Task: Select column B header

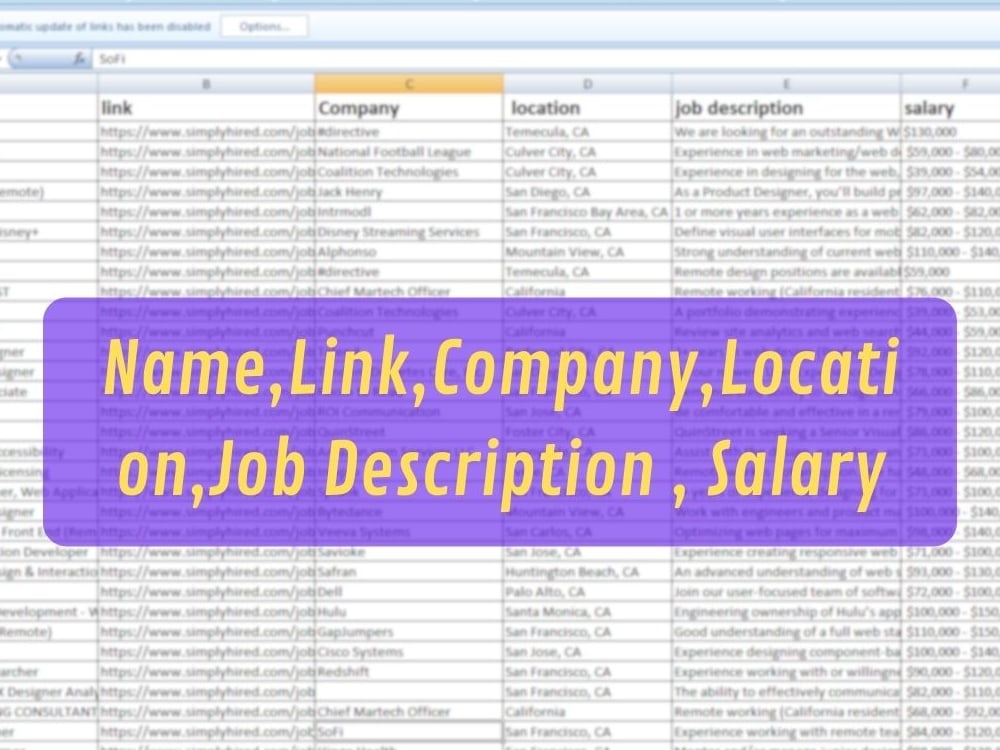Action: [x=206, y=84]
